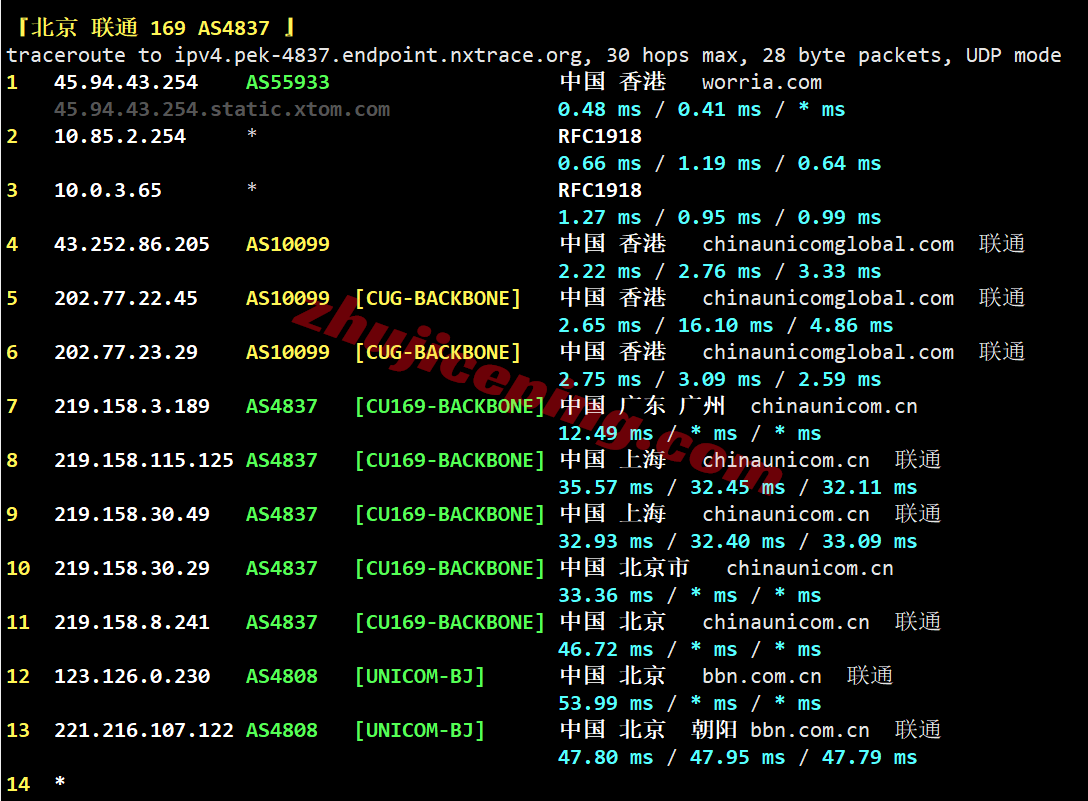Screen dimensions: 1088x801
Task: Click latency value 16.10 ms
Action: 725,326
